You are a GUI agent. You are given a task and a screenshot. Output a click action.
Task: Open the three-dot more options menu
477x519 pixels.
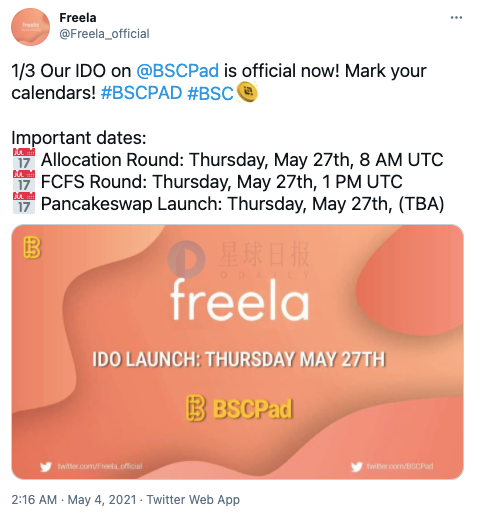pyautogui.click(x=456, y=18)
